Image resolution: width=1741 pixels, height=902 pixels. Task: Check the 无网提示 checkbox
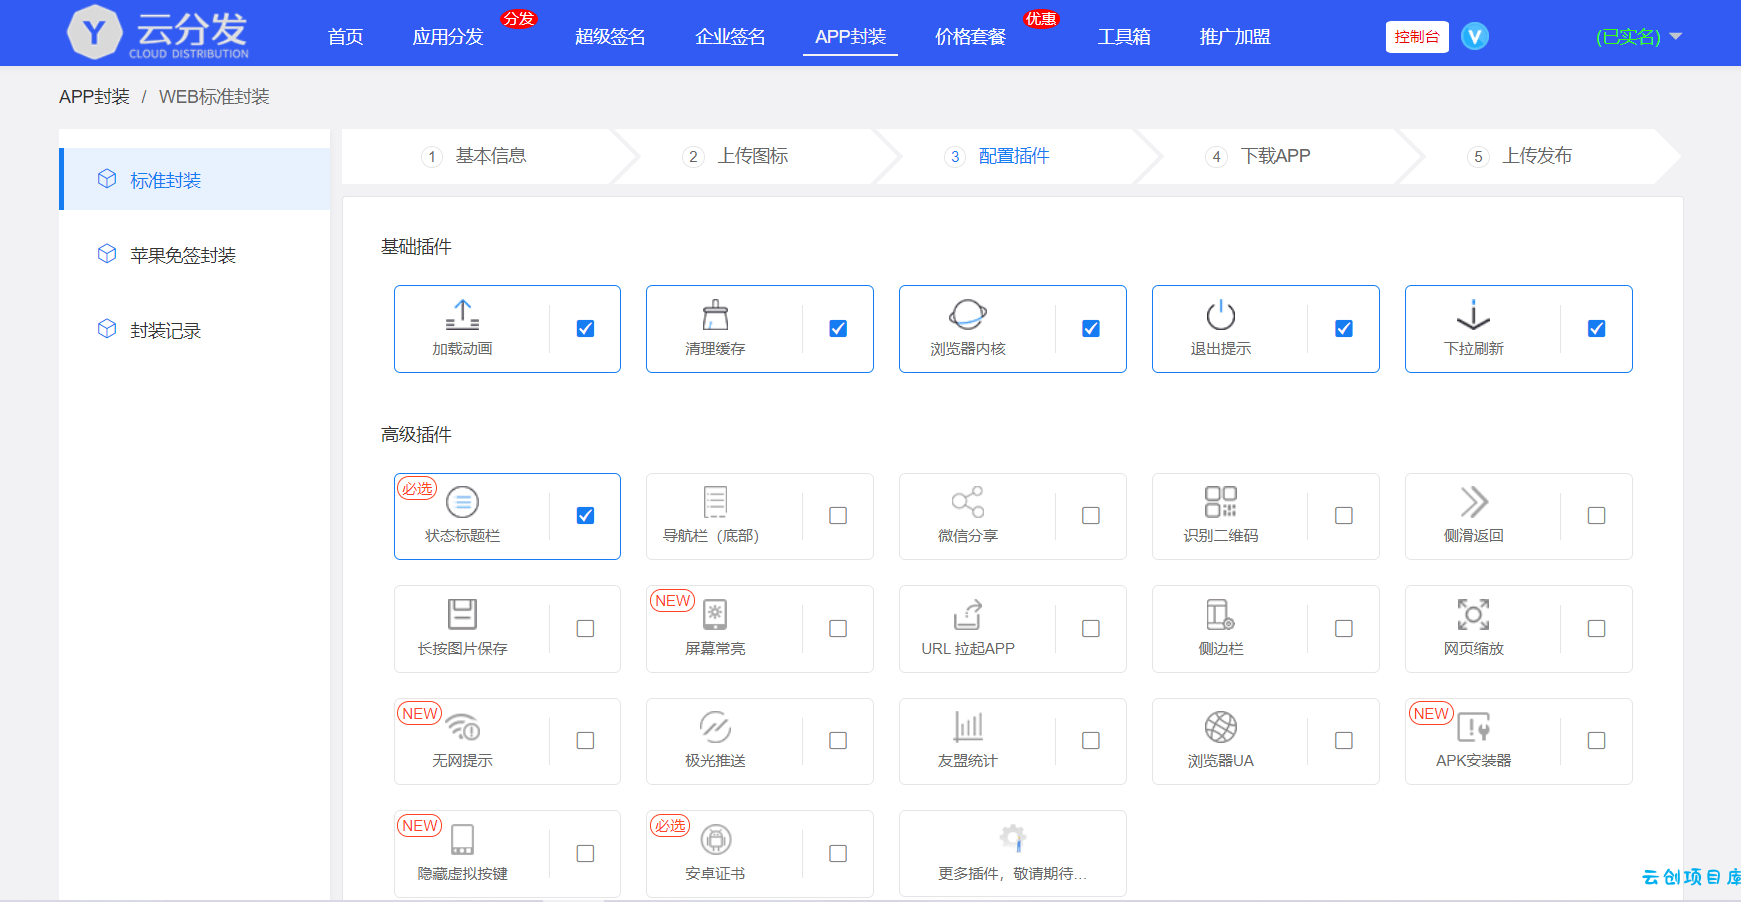586,740
